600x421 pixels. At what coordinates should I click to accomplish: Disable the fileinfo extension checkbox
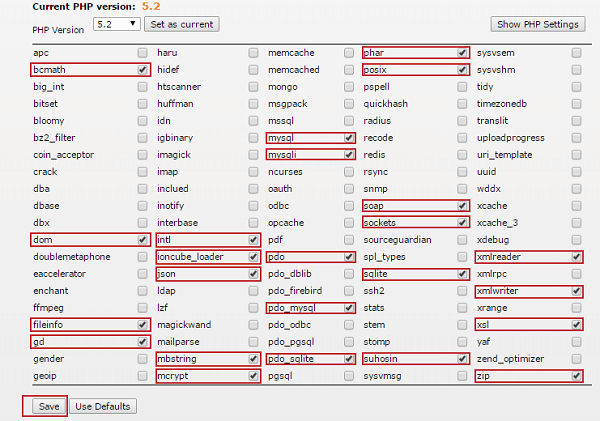click(142, 325)
